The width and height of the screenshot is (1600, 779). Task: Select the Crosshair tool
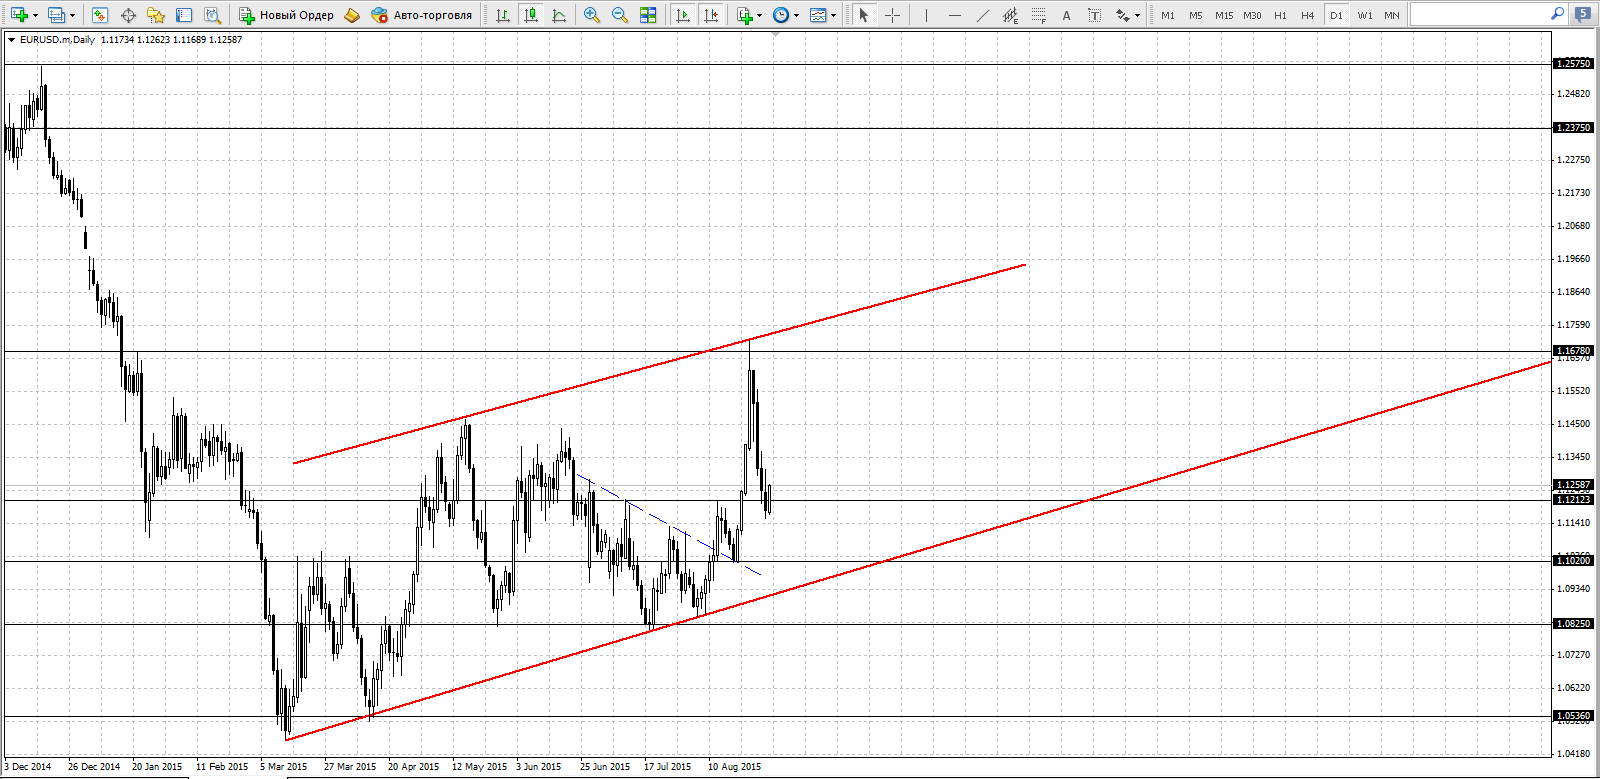coord(893,15)
